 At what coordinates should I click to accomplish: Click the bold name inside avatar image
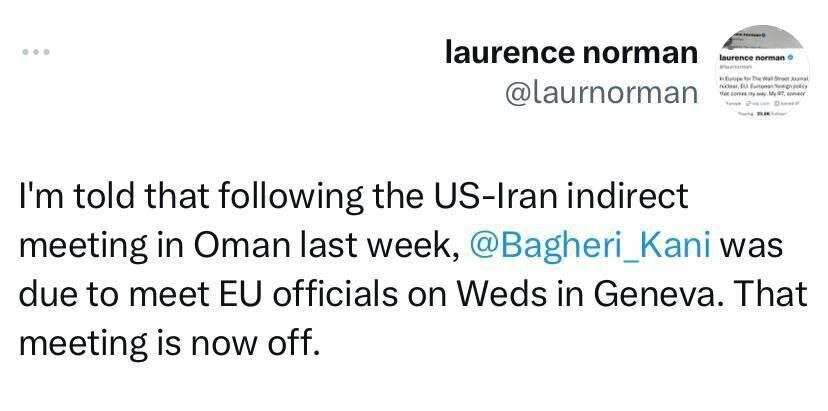click(x=757, y=57)
